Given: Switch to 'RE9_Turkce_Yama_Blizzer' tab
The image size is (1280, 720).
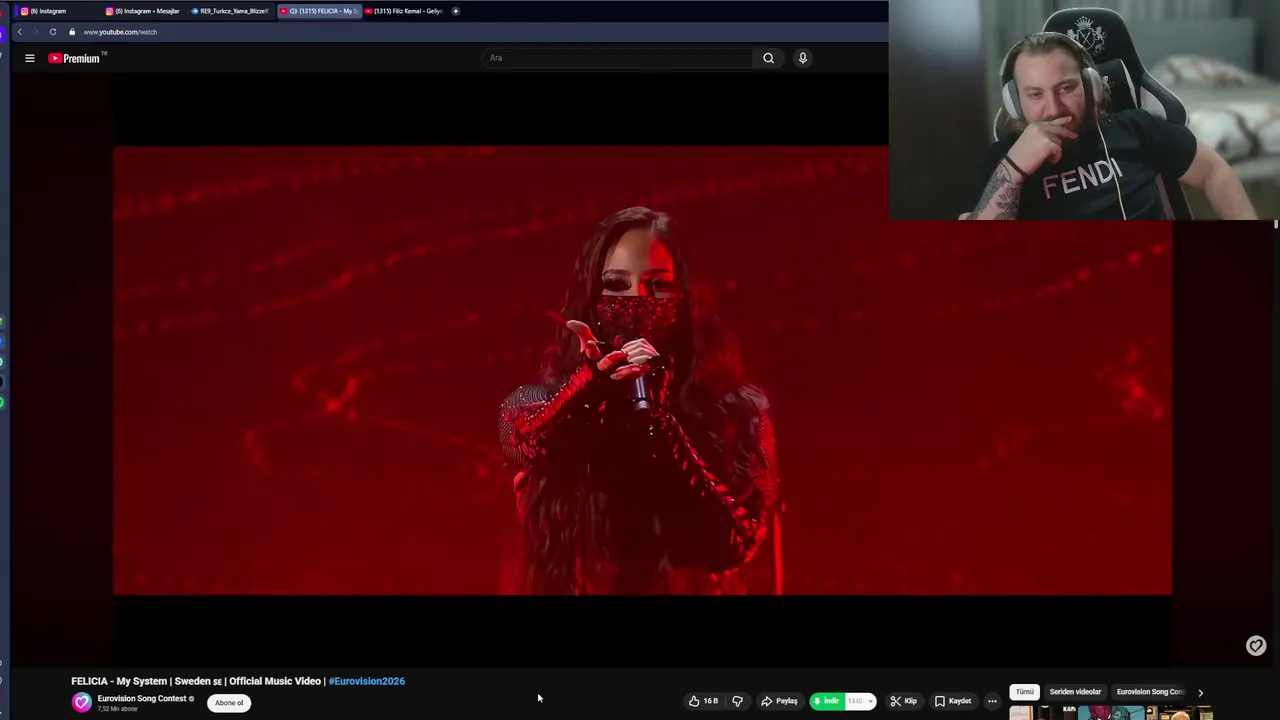Looking at the screenshot, I should (x=230, y=11).
